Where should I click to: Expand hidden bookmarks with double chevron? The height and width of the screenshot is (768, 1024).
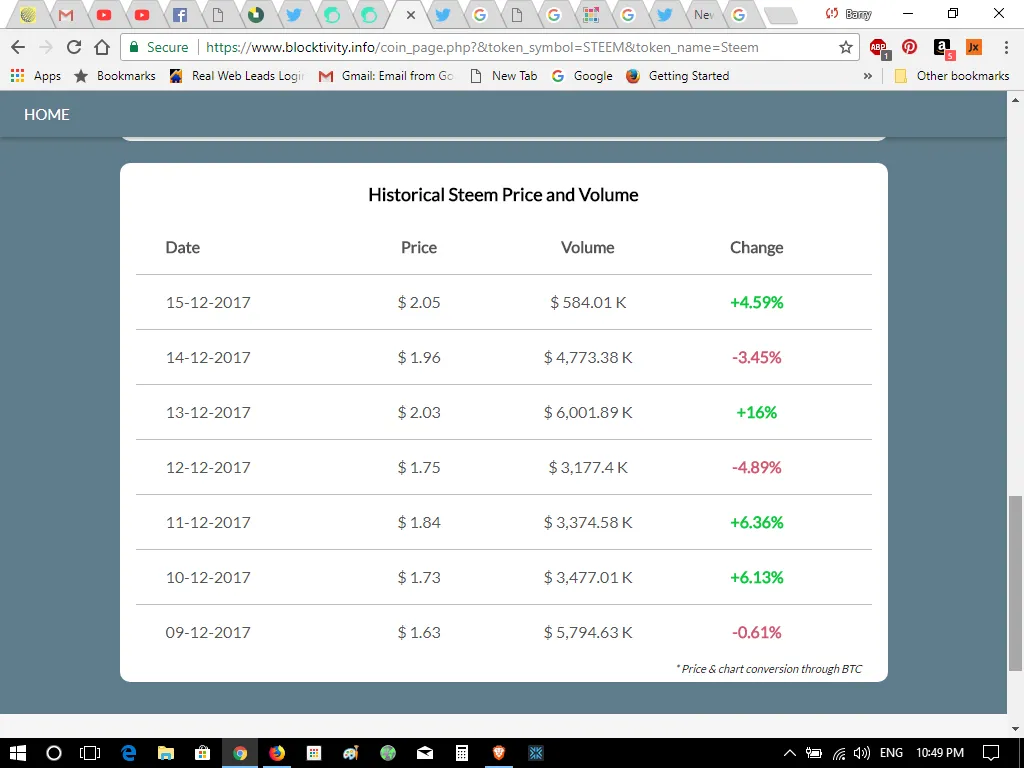[867, 76]
